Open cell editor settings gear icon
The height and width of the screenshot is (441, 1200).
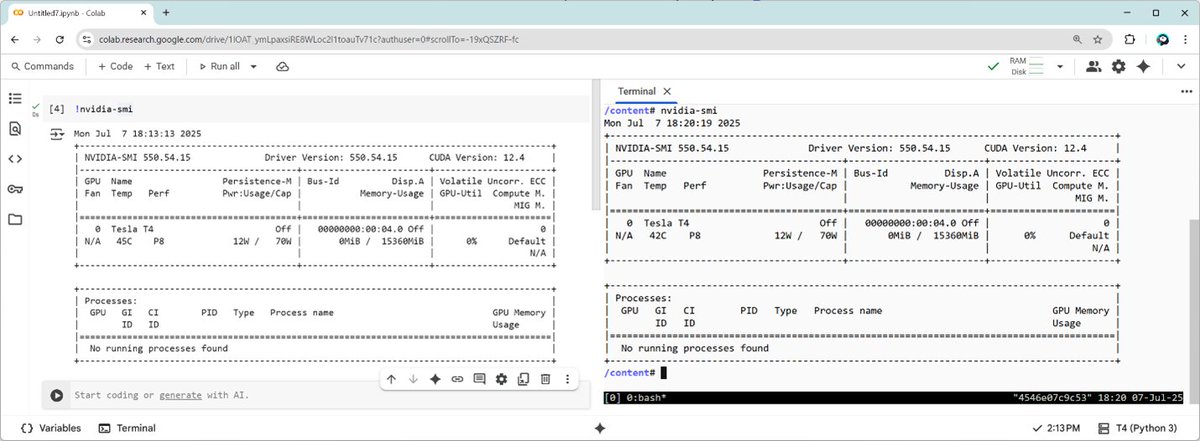click(x=501, y=379)
